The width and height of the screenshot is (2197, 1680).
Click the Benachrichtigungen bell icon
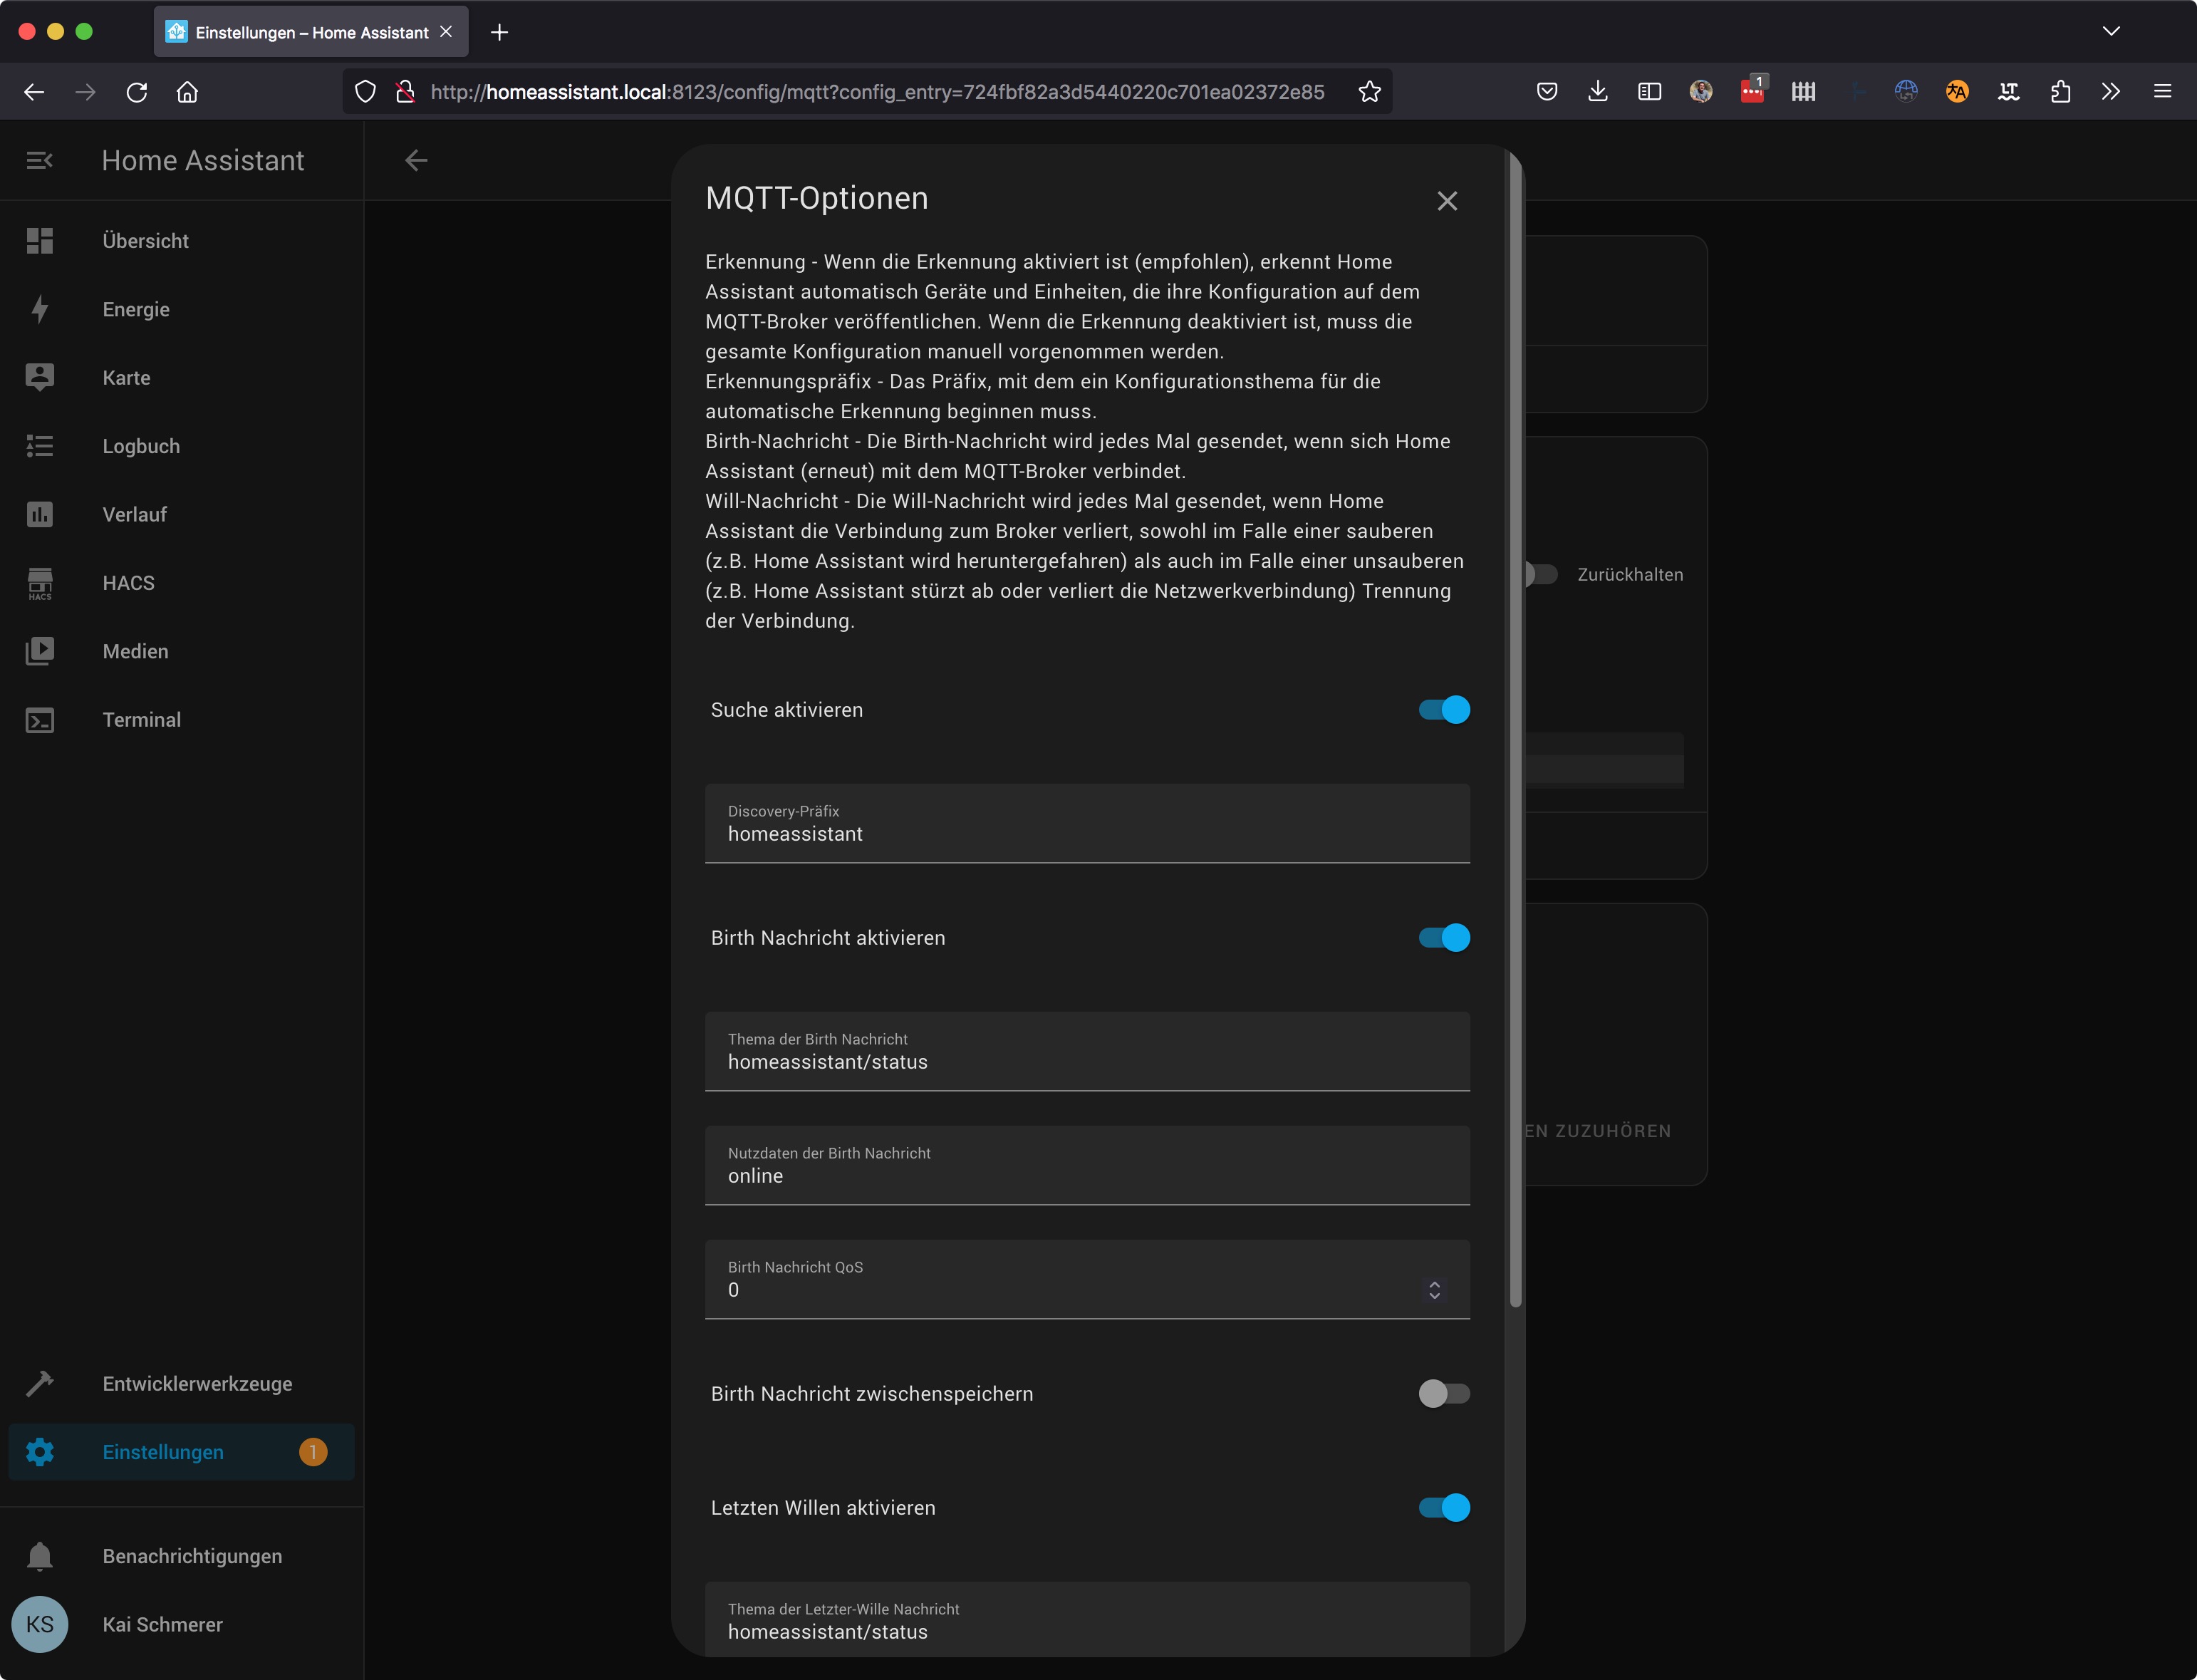click(40, 1556)
